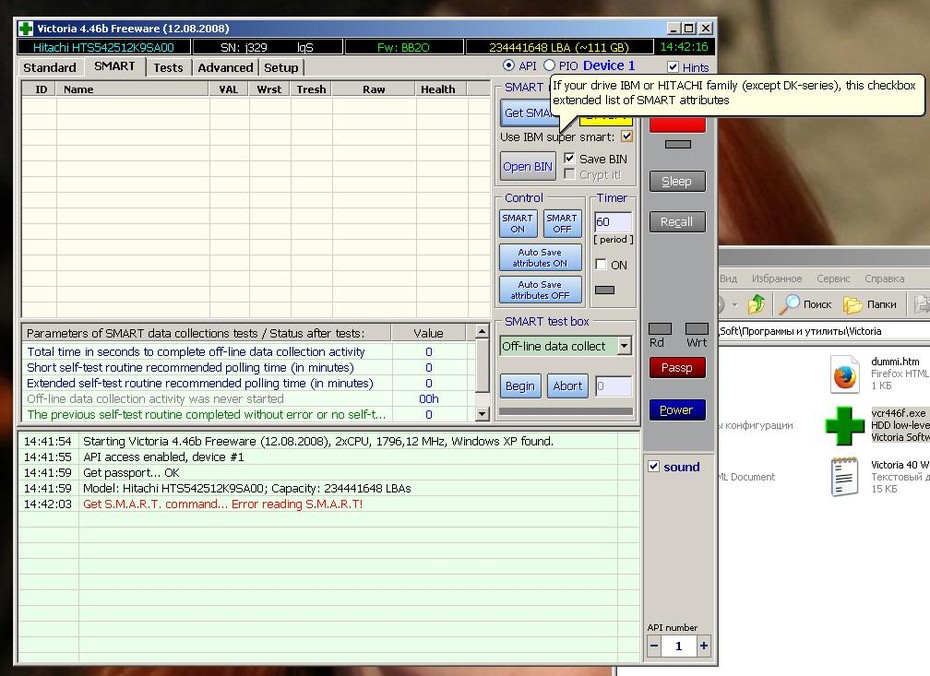Click the Timer period input field
The image size is (930, 676).
click(613, 222)
